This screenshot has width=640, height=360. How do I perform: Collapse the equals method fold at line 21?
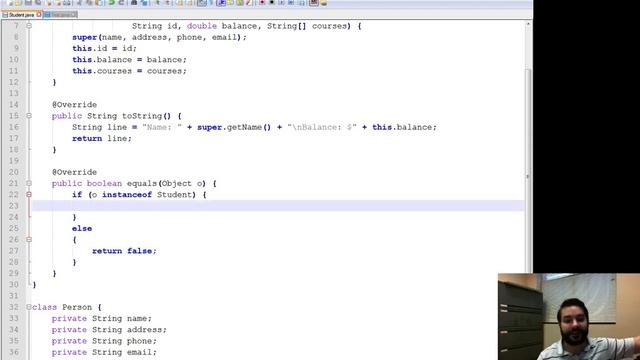[x=29, y=183]
